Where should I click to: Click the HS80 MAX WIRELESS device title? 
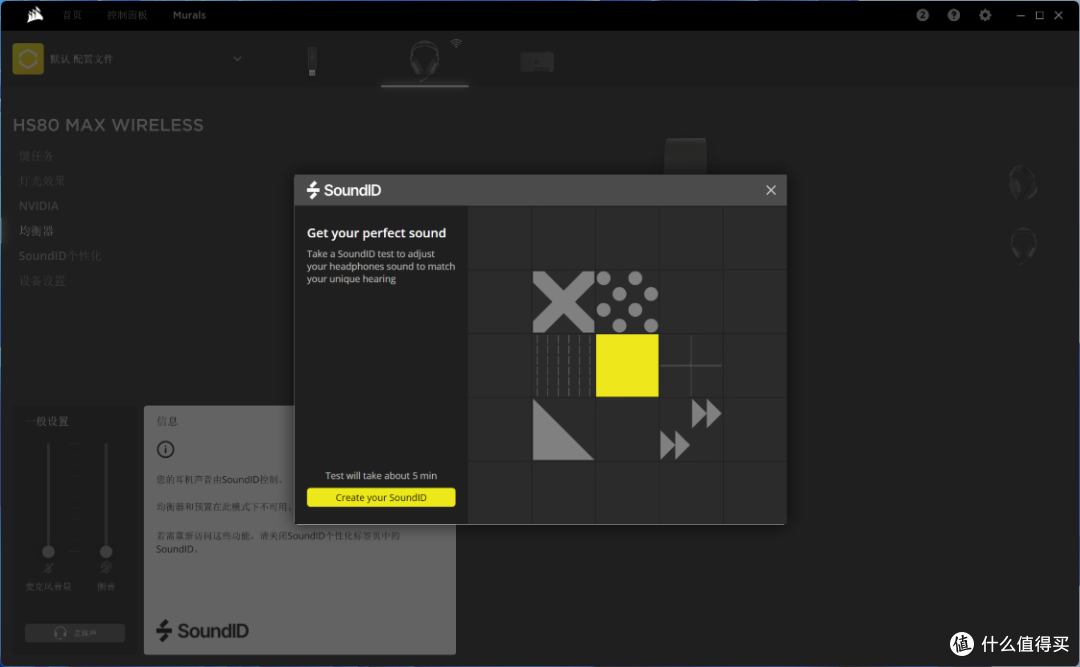click(108, 125)
